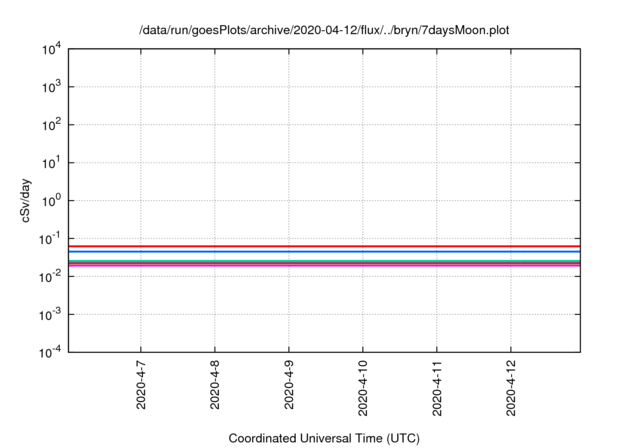Click the magenta data line
Screen dimensions: 640x448
pos(324,266)
